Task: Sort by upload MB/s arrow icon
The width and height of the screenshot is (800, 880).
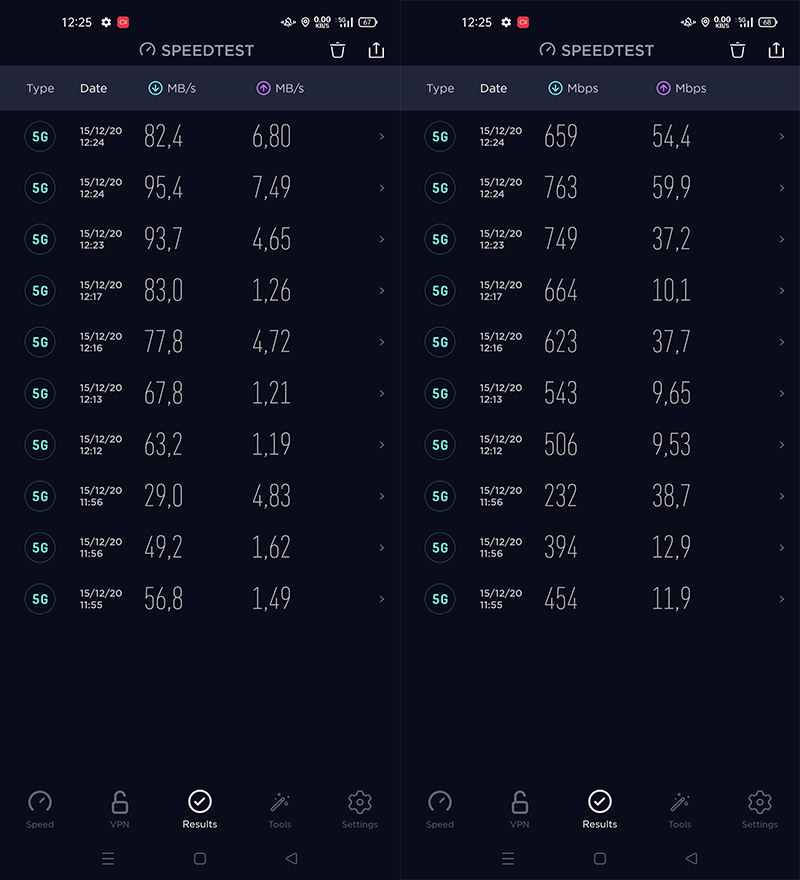Action: pyautogui.click(x=263, y=88)
